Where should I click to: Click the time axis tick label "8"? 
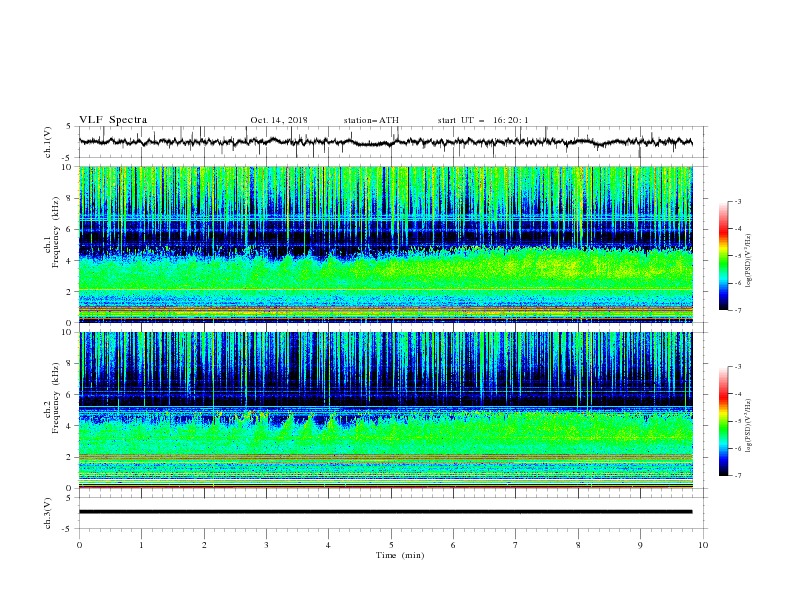(578, 545)
